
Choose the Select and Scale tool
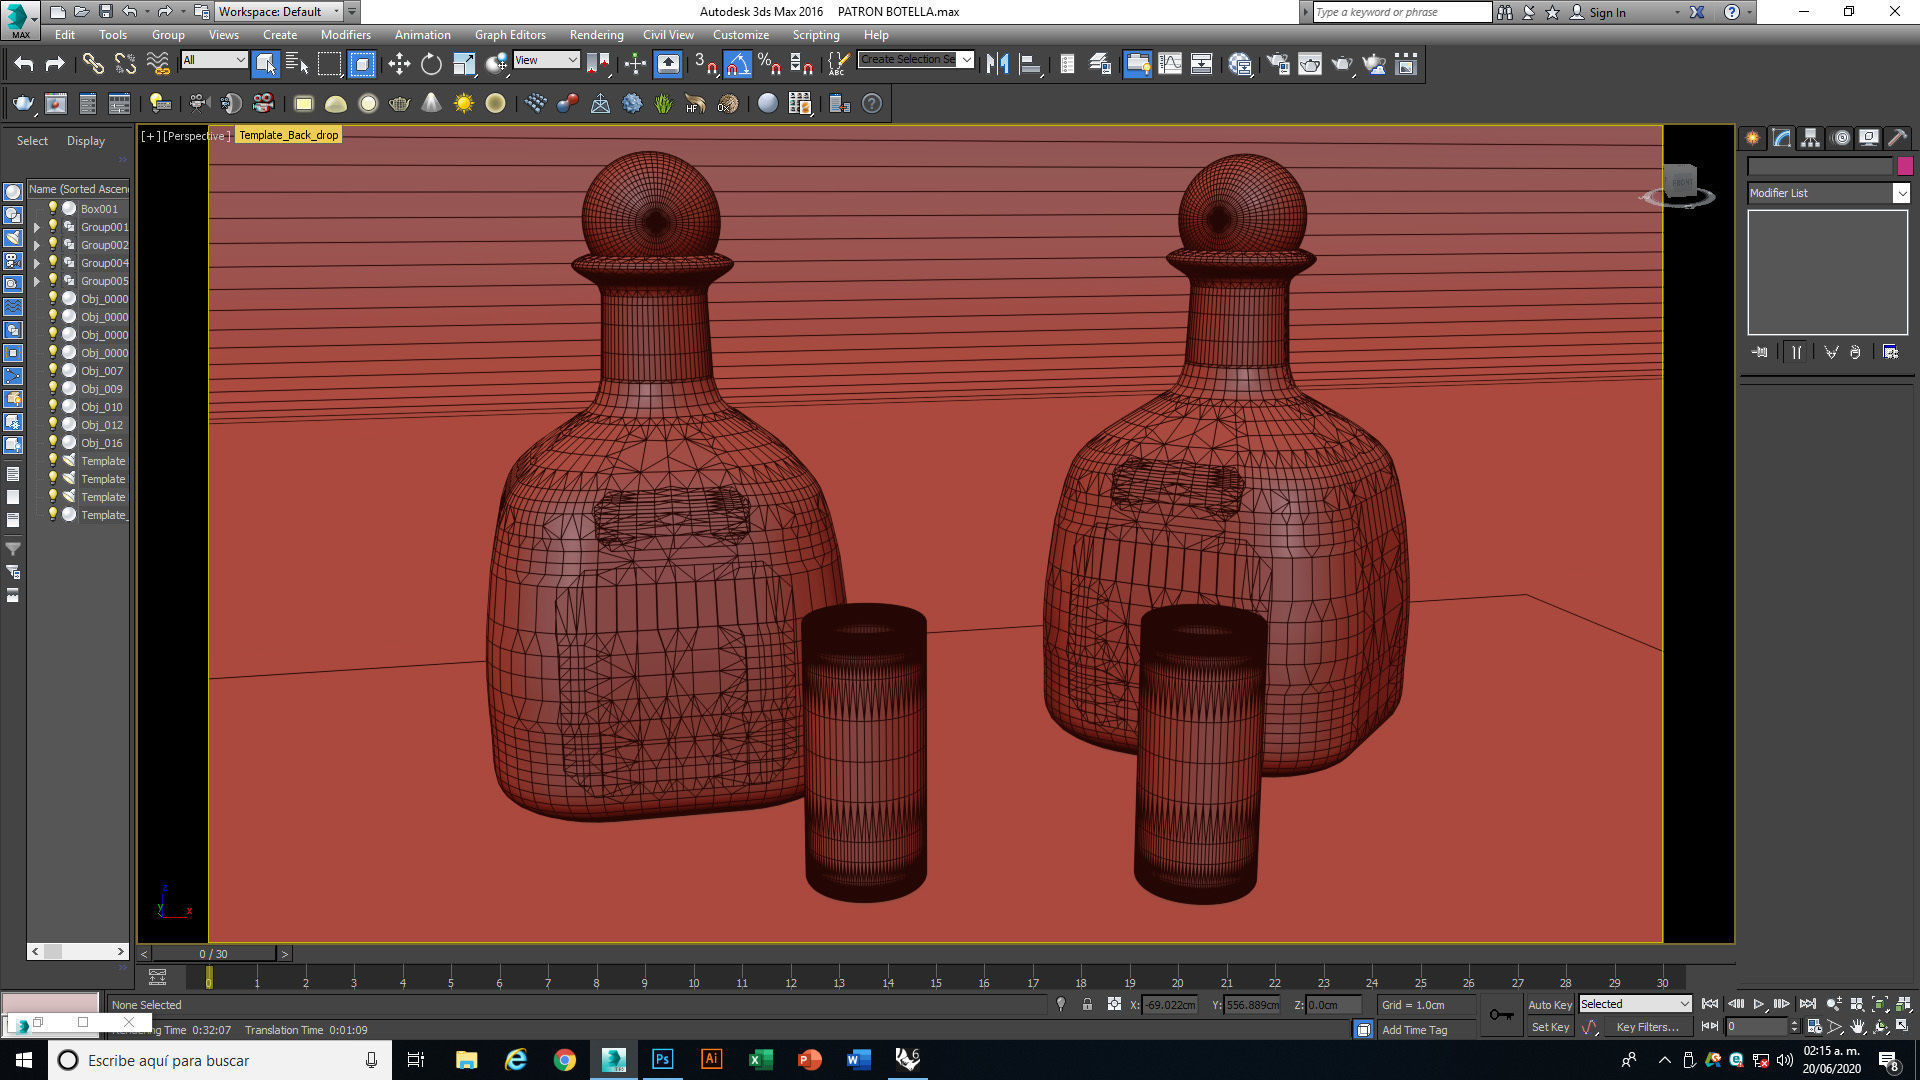[x=464, y=64]
